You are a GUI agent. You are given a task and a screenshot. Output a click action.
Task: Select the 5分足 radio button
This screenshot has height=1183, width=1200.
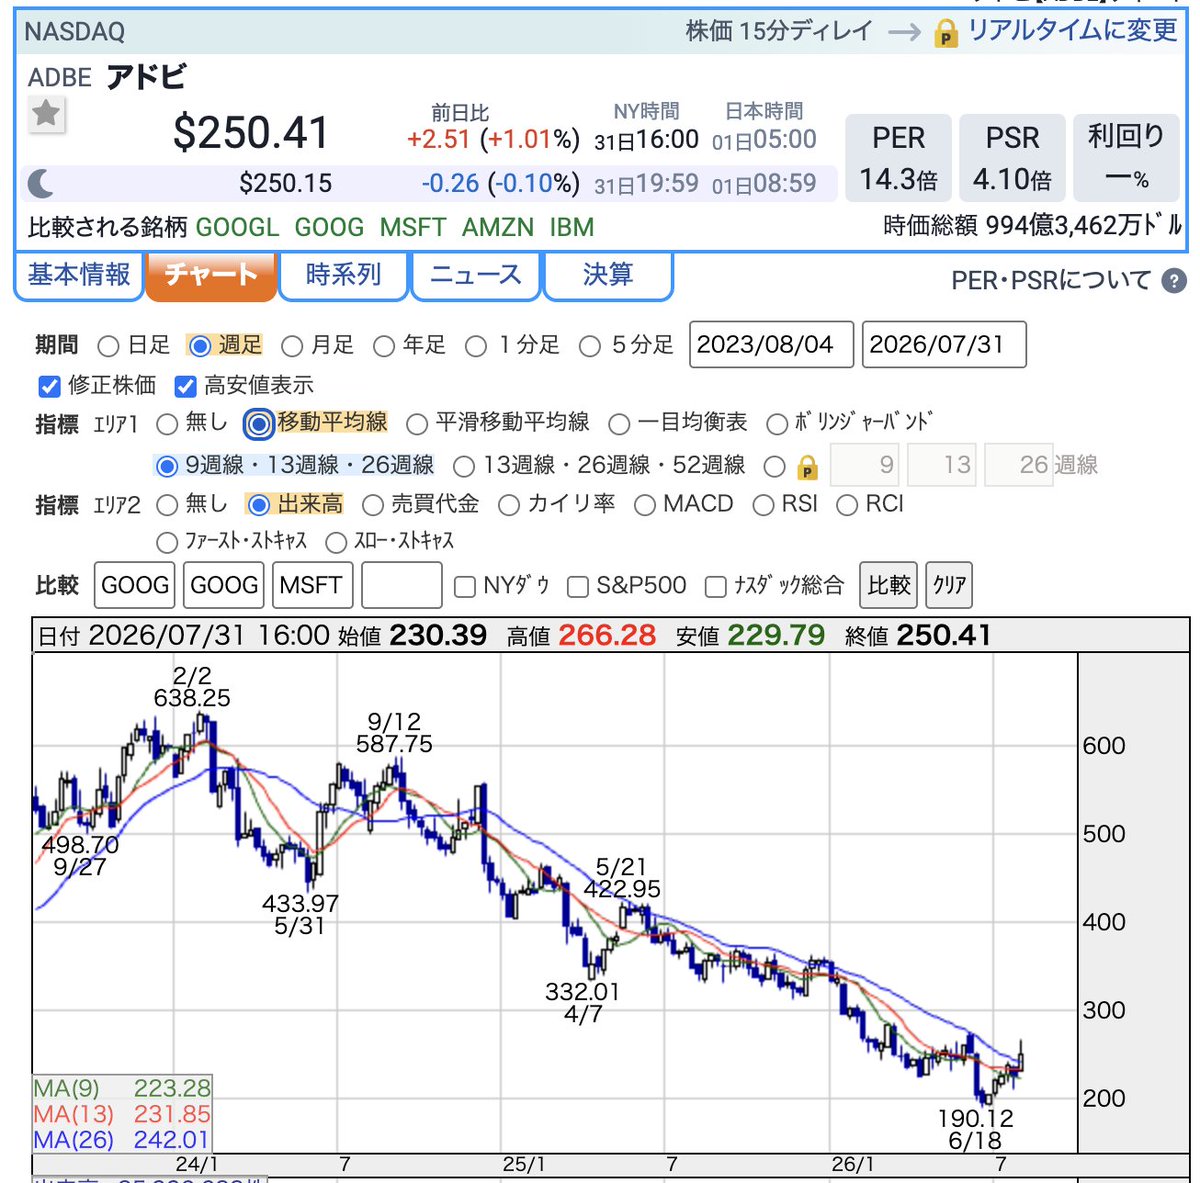click(590, 346)
